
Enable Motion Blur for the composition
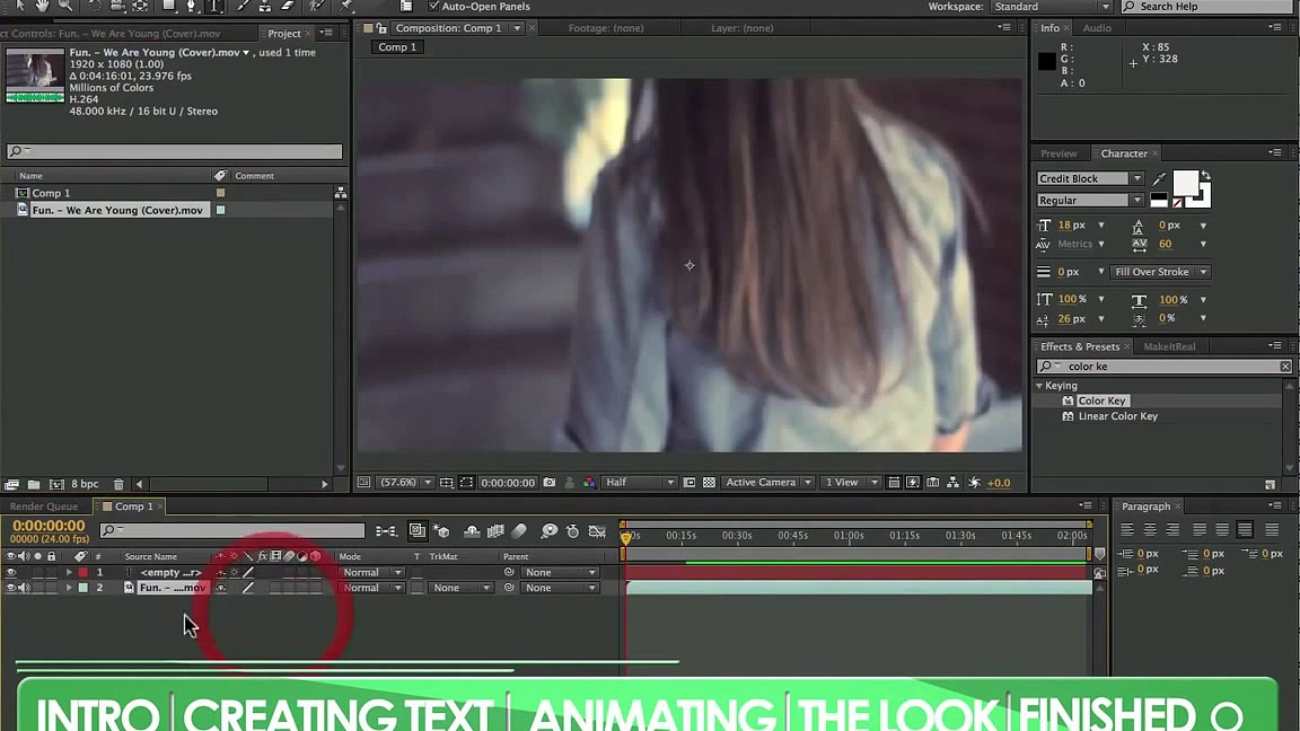coord(519,532)
